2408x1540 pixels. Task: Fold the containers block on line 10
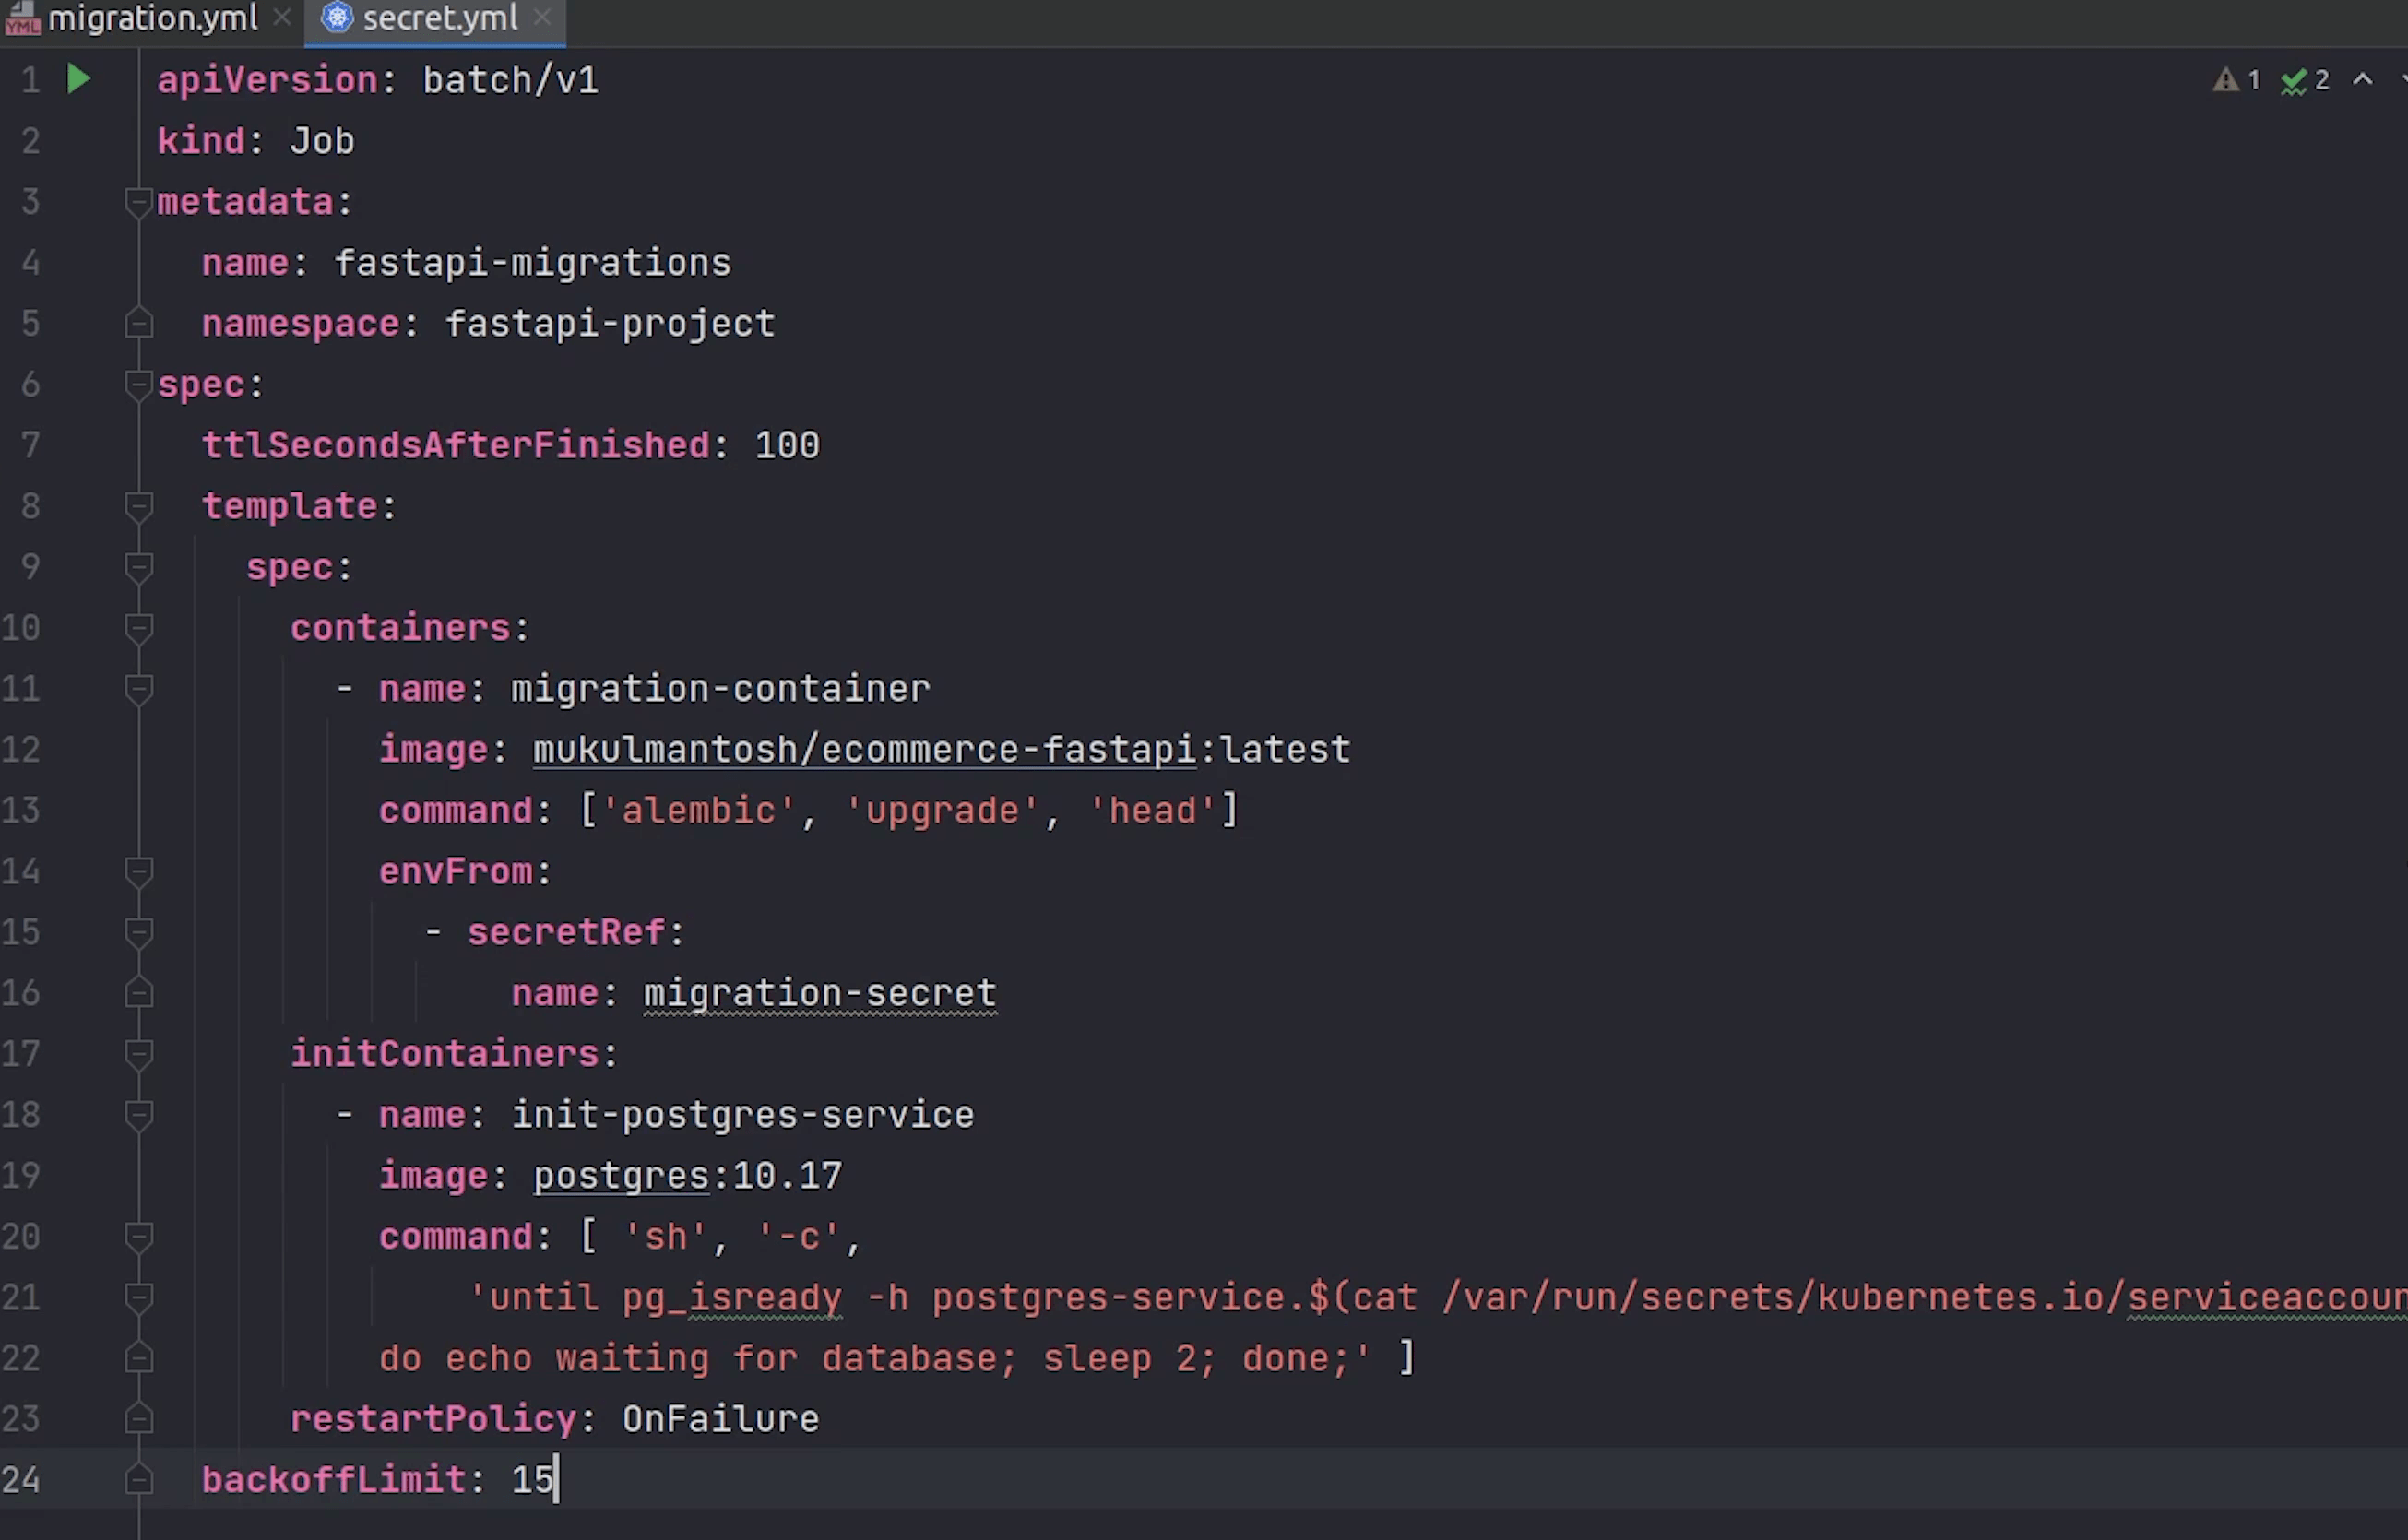[139, 628]
